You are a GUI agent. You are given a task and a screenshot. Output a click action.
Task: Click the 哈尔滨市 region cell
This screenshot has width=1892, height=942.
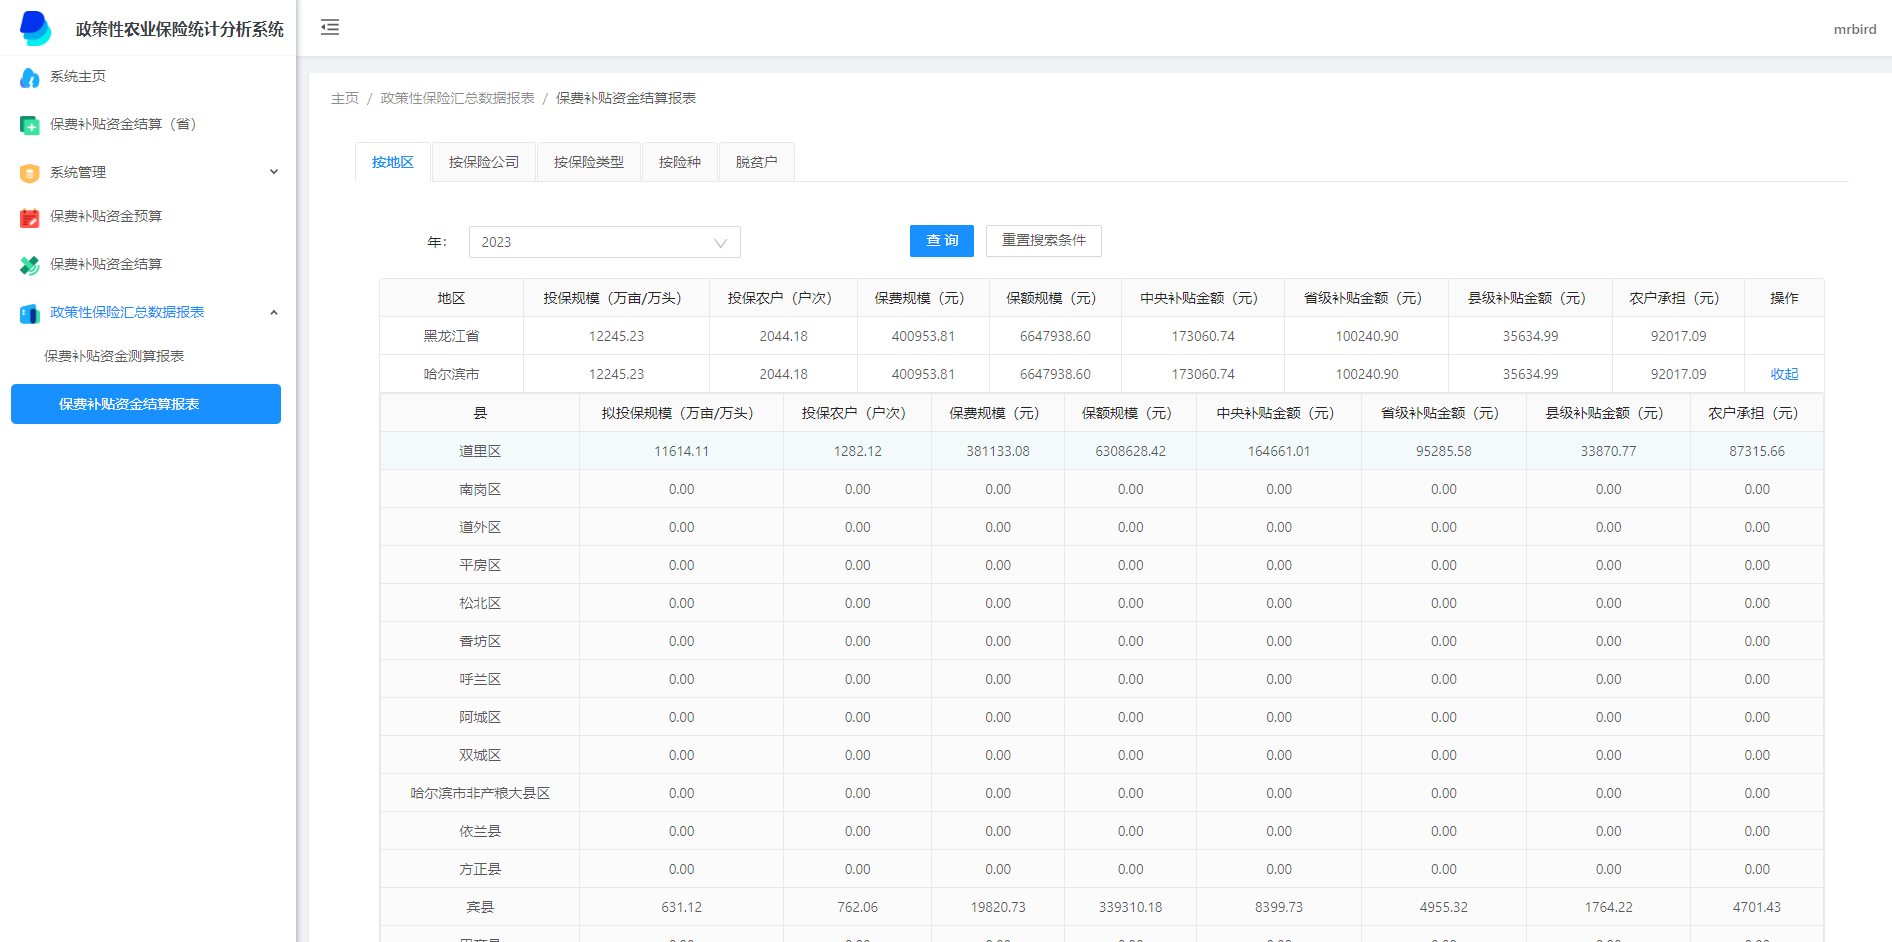coord(451,374)
